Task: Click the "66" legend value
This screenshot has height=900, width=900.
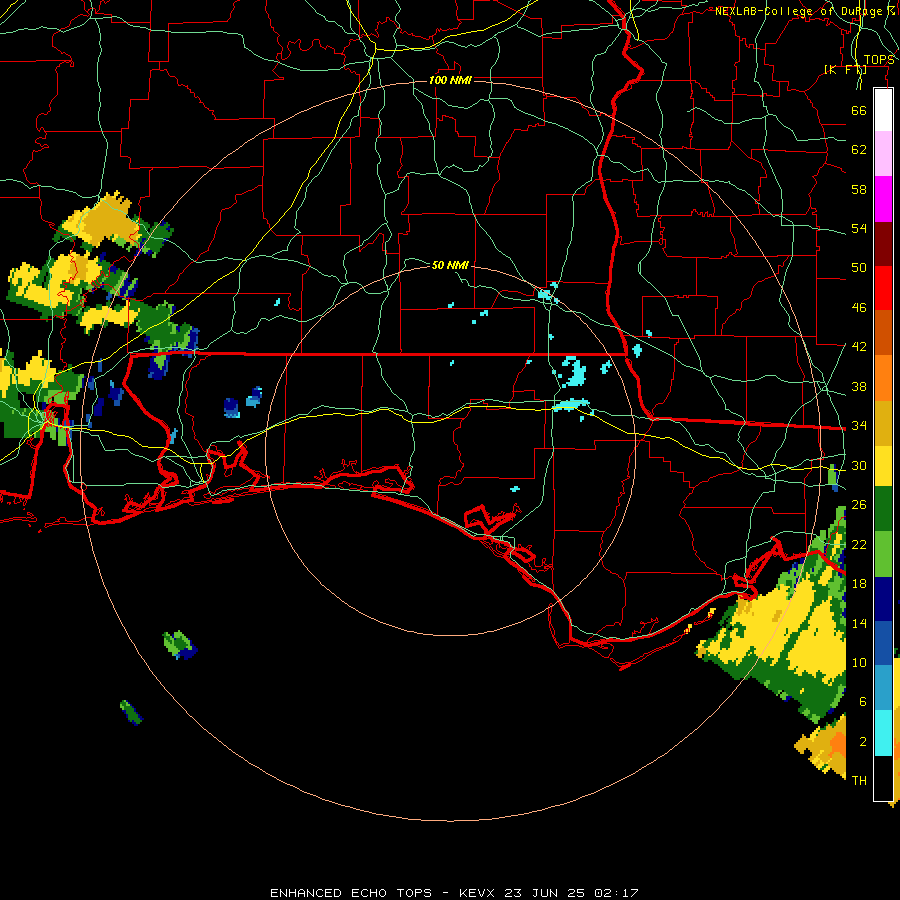Action: pos(859,110)
